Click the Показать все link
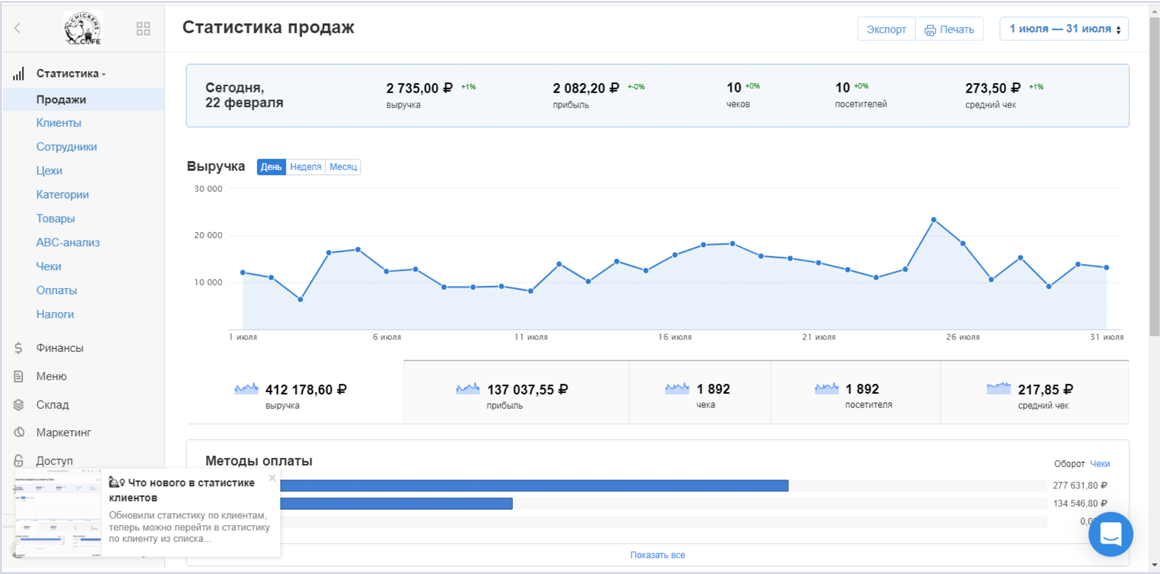Screen dimensions: 1160x574 click(x=658, y=555)
